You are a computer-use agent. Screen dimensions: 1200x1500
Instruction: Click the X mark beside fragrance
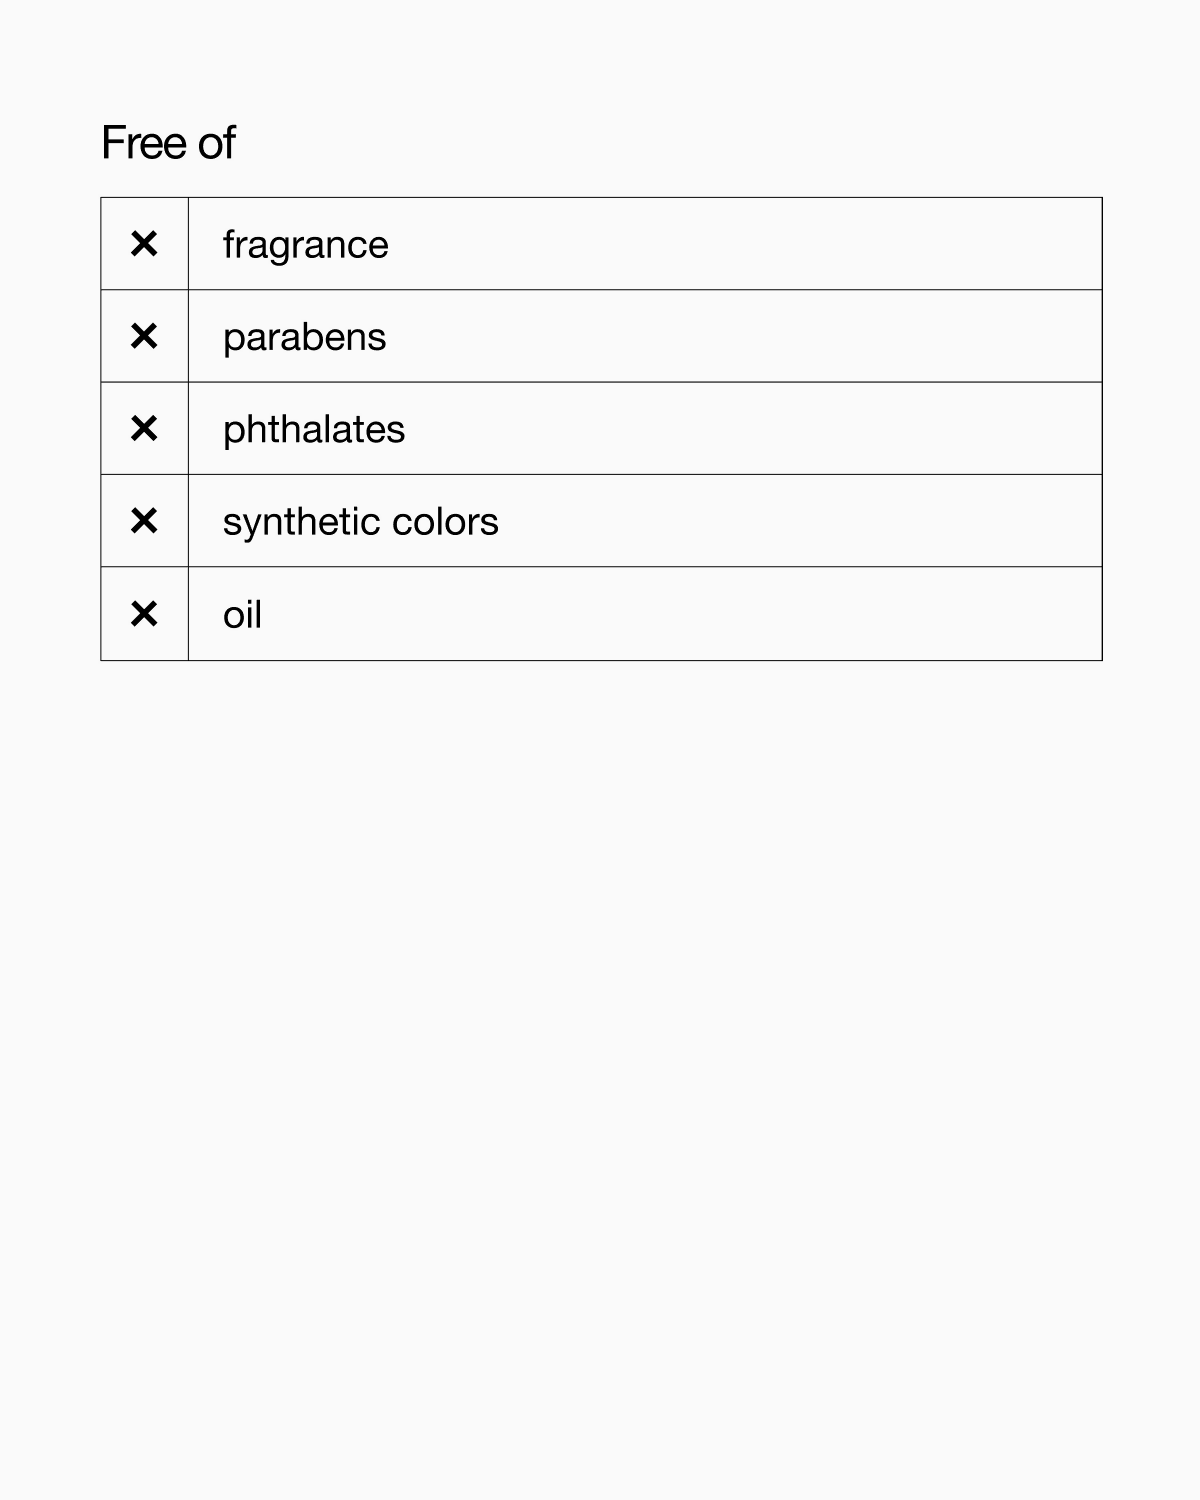(x=144, y=244)
